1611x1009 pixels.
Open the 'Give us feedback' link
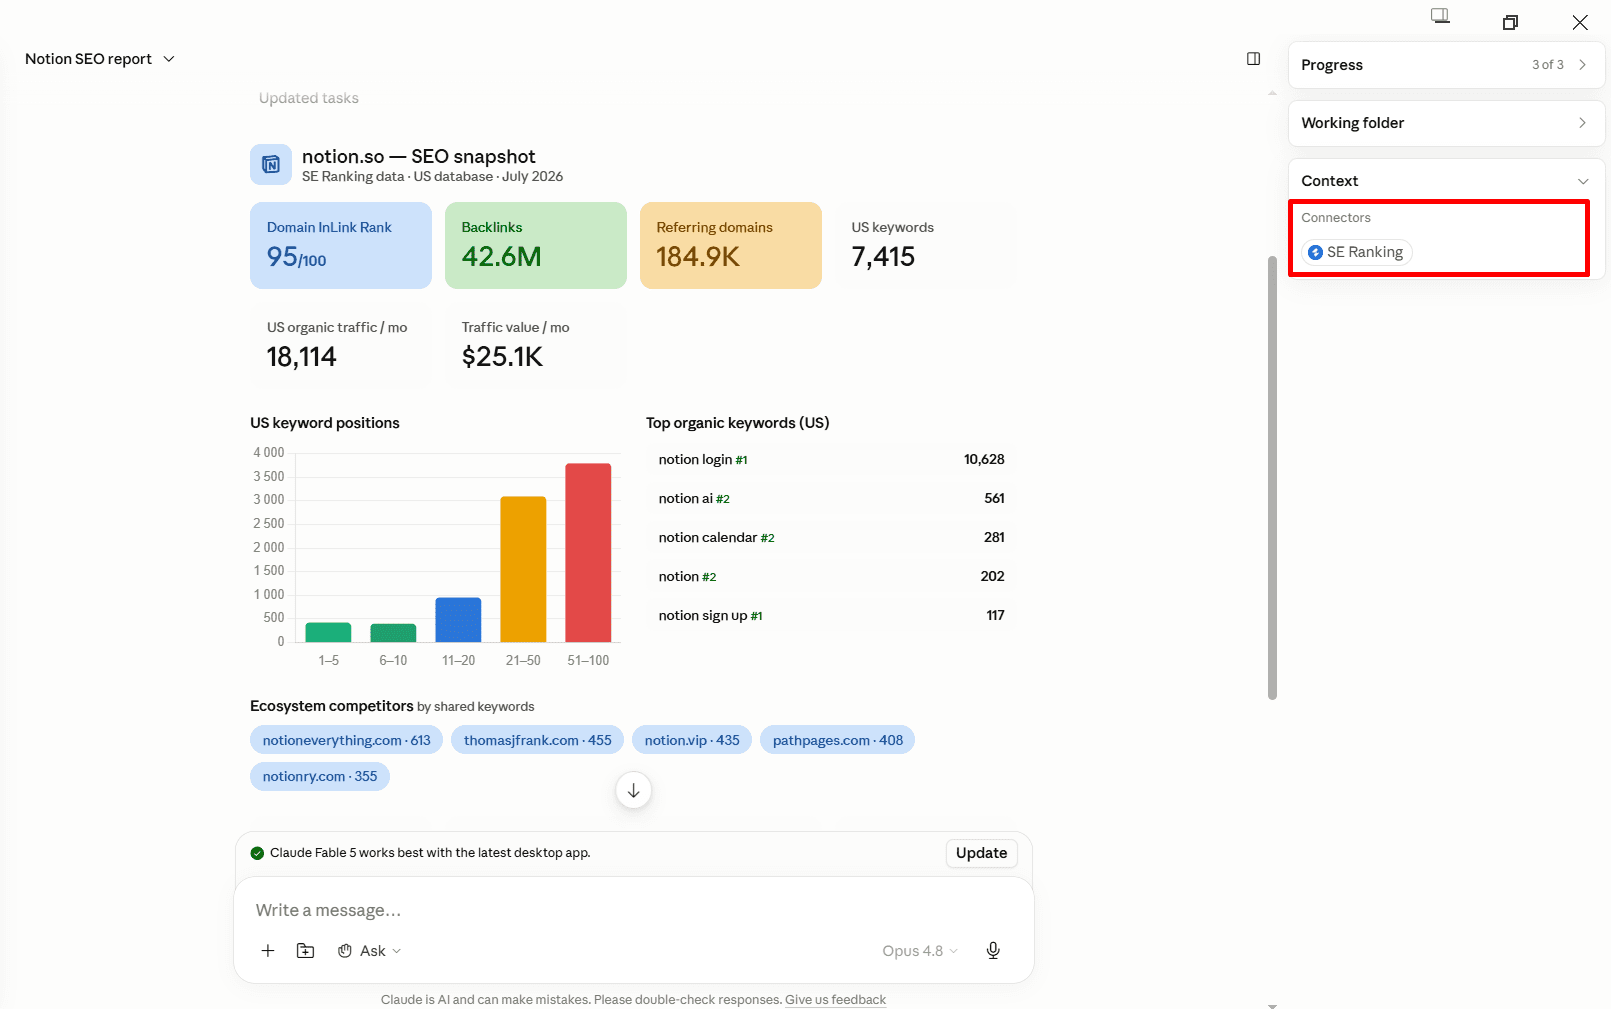pos(835,1000)
